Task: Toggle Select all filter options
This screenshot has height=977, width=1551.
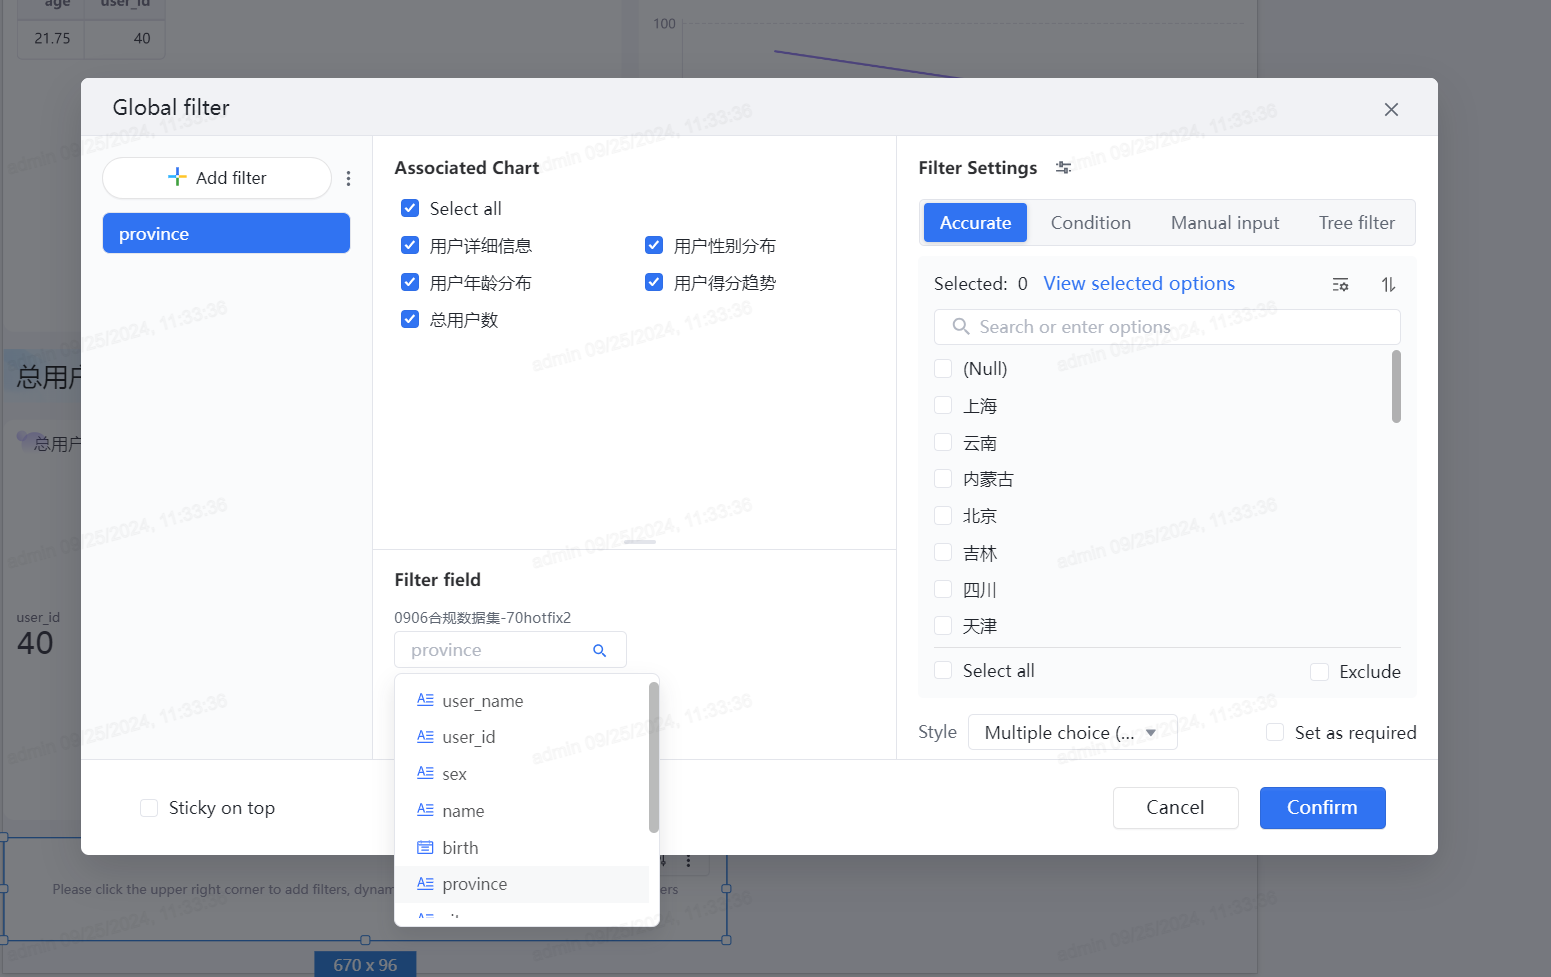Action: (x=943, y=670)
